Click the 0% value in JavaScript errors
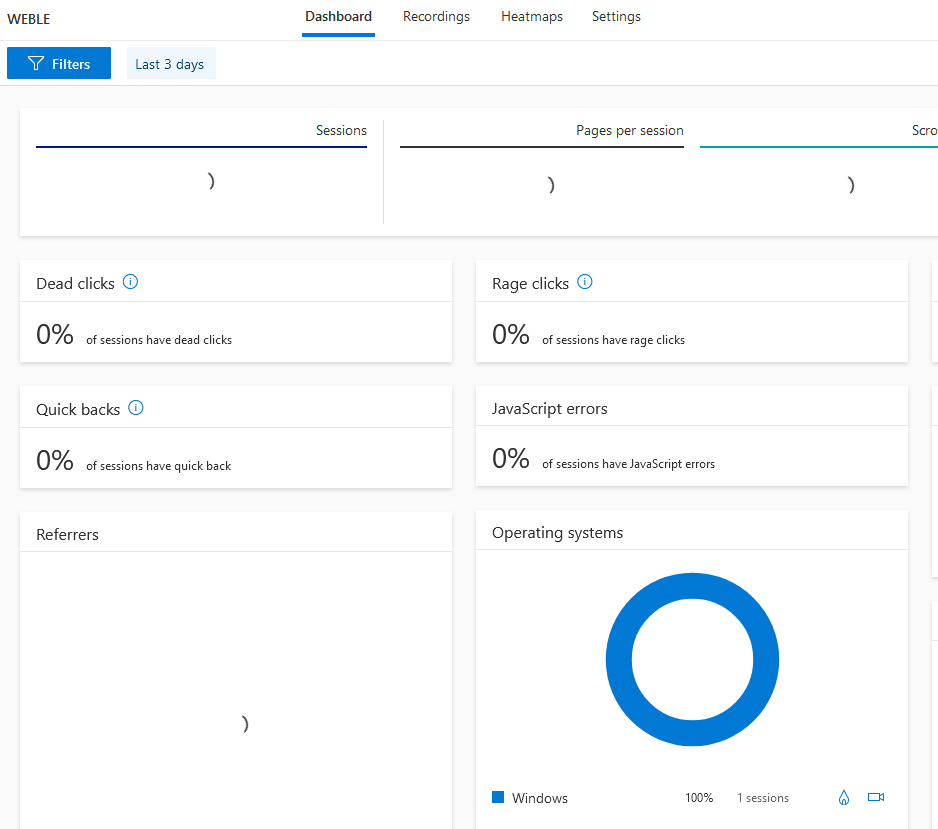938x829 pixels. coord(510,459)
